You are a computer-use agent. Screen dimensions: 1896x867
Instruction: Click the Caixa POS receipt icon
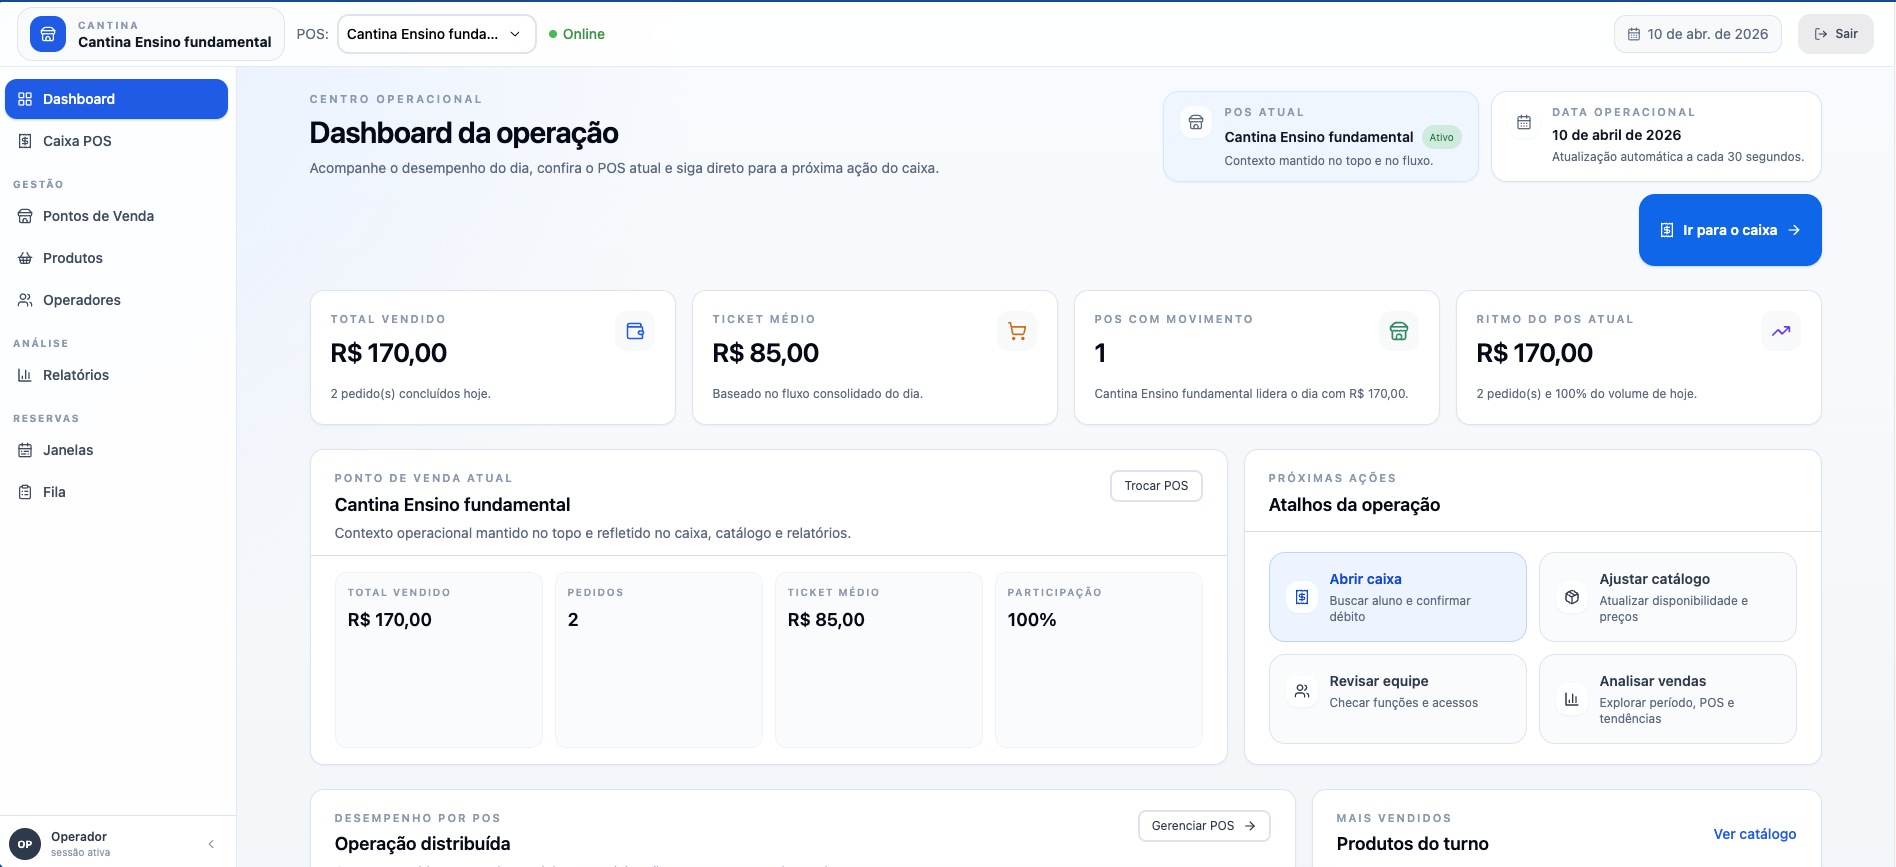point(25,141)
